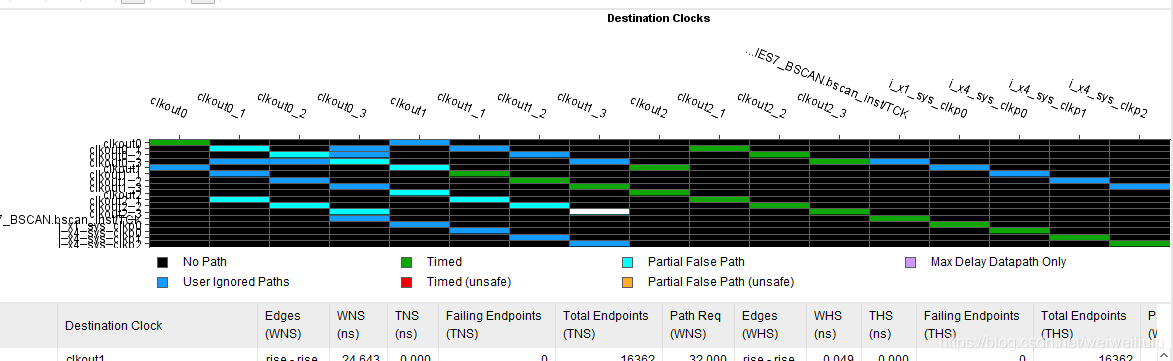Image resolution: width=1173 pixels, height=361 pixels.
Task: Select the white highlighted matrix cell
Action: (x=599, y=212)
